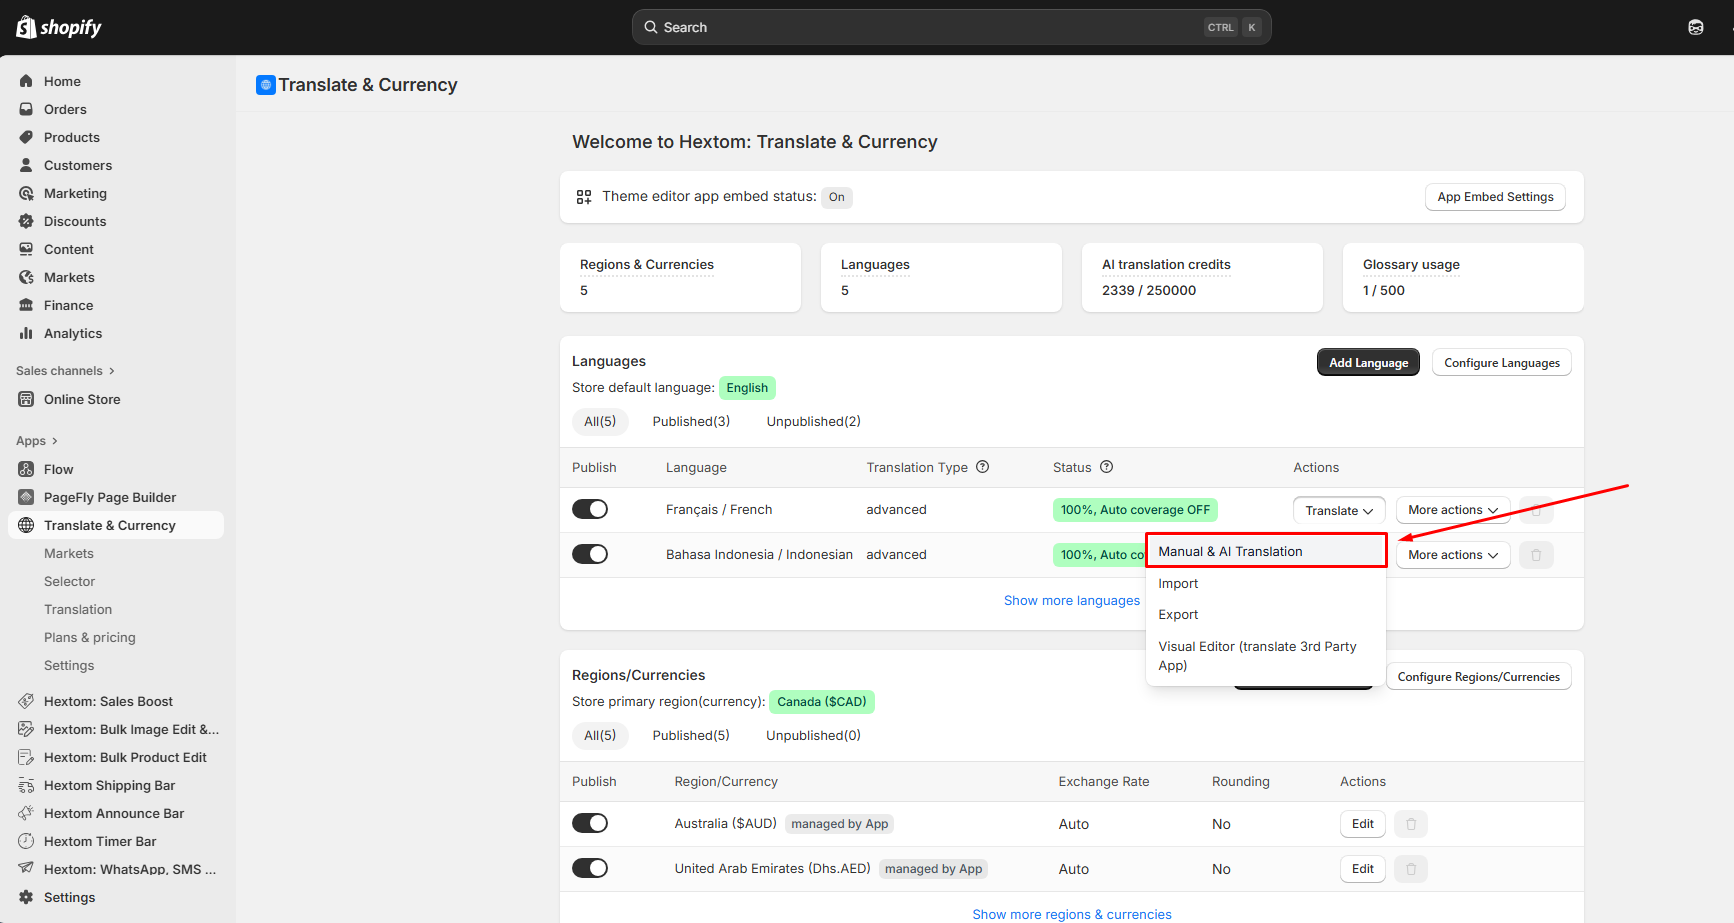
Task: Click the Content icon in sidebar
Action: [26, 249]
